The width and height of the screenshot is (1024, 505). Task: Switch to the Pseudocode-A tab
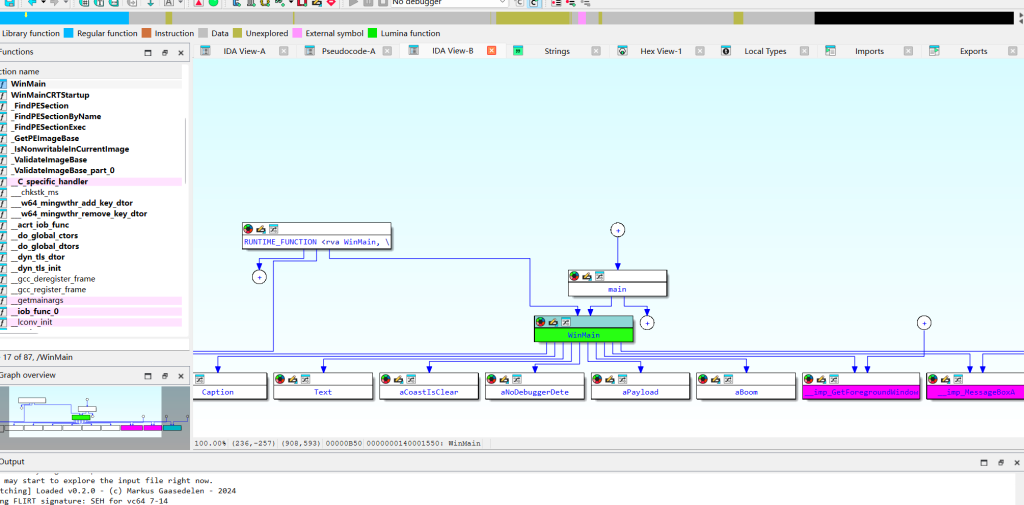[349, 51]
